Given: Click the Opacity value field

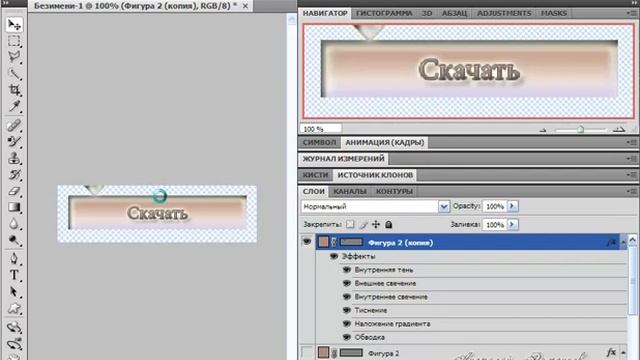Looking at the screenshot, I should (495, 207).
